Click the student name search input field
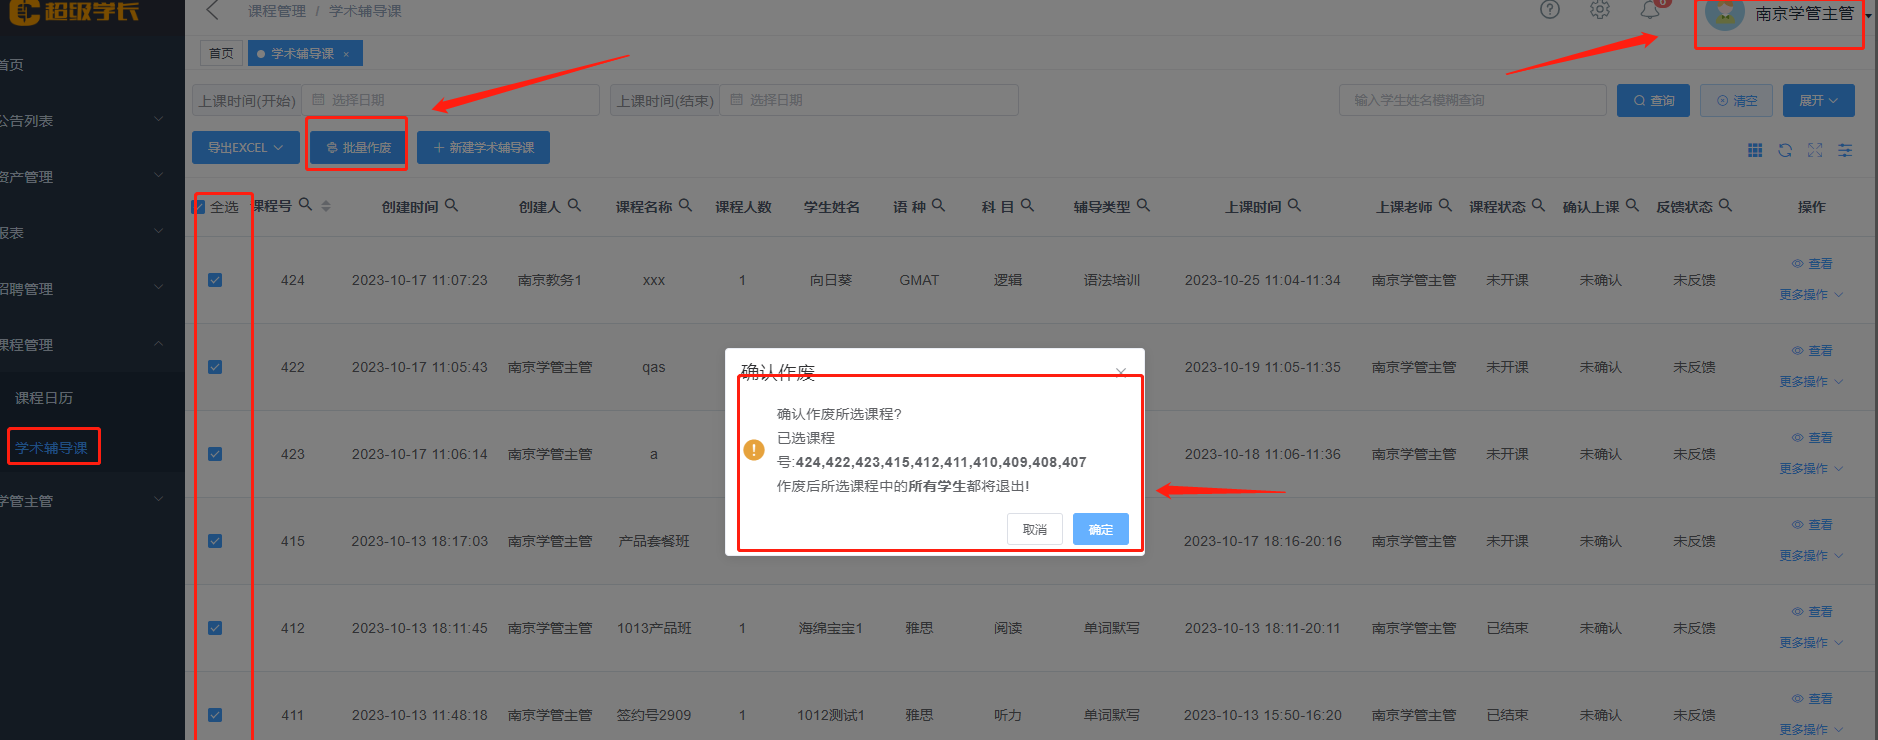 (1472, 100)
